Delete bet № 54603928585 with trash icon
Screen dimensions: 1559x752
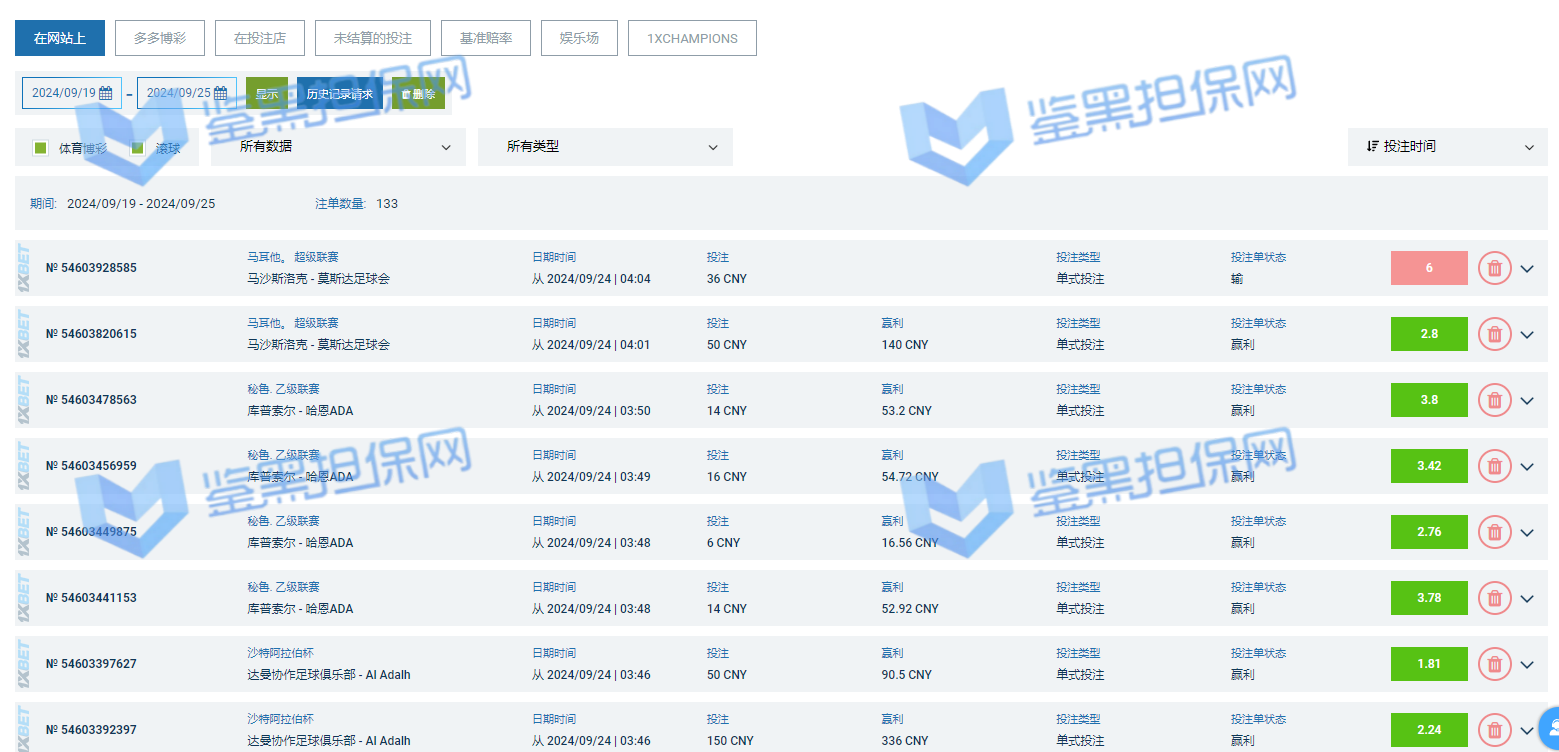(x=1494, y=268)
